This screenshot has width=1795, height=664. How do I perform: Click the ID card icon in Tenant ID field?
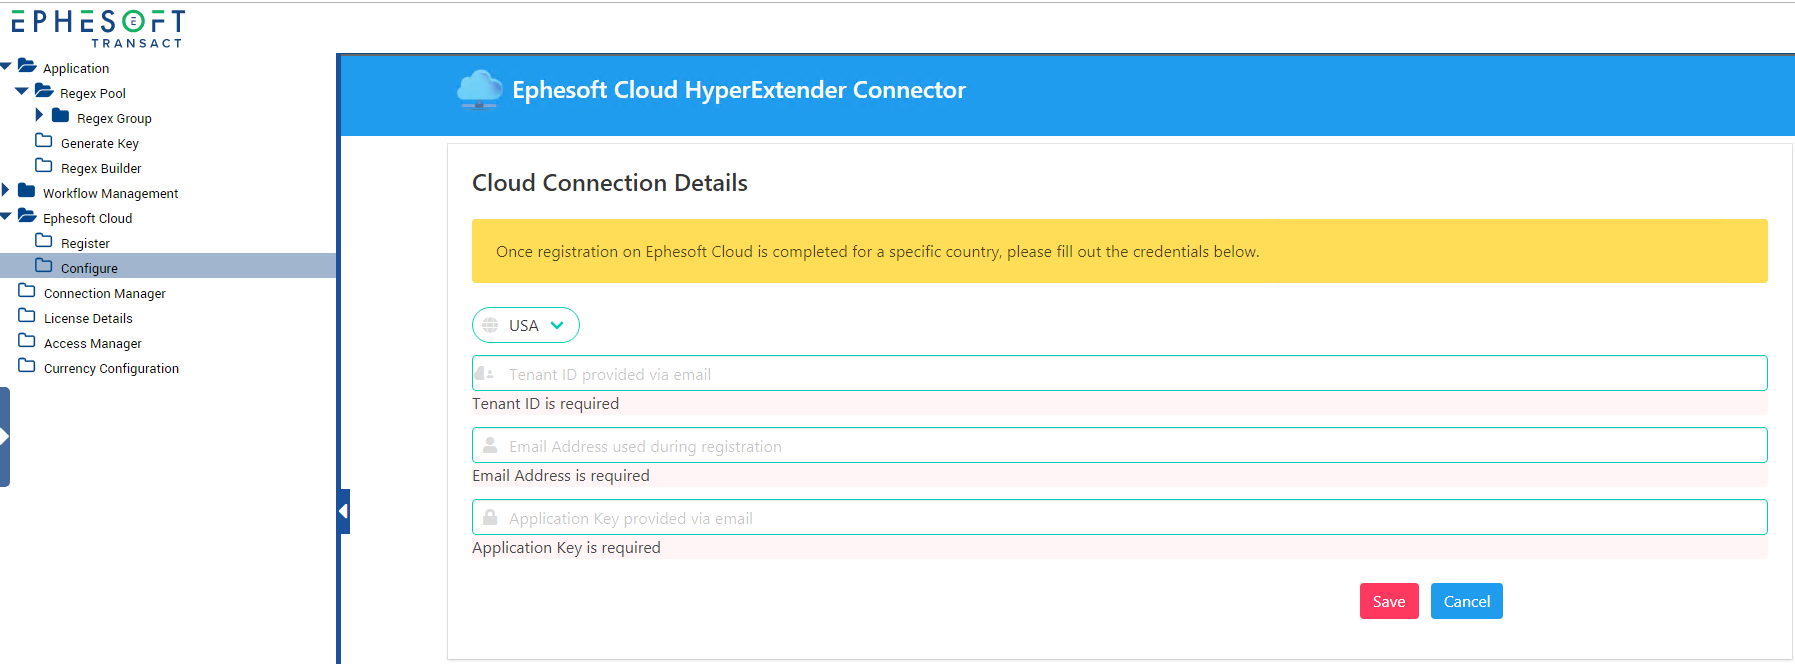pos(485,373)
